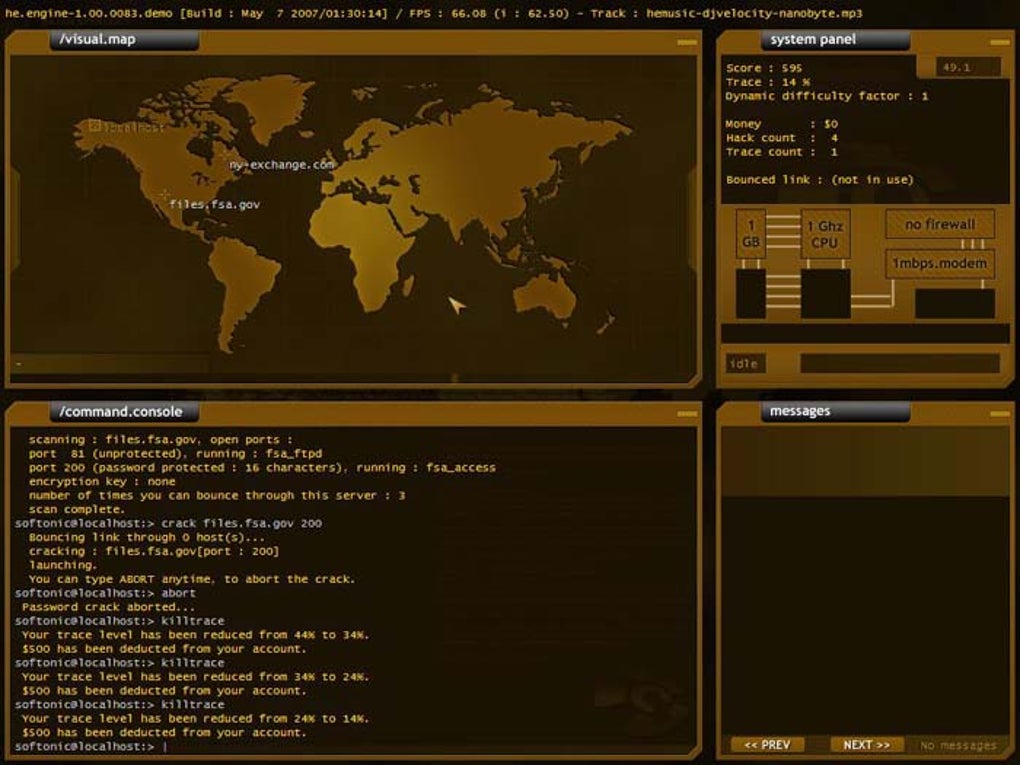Click the progress bar beside idle status
This screenshot has width=1020, height=765.
click(900, 363)
